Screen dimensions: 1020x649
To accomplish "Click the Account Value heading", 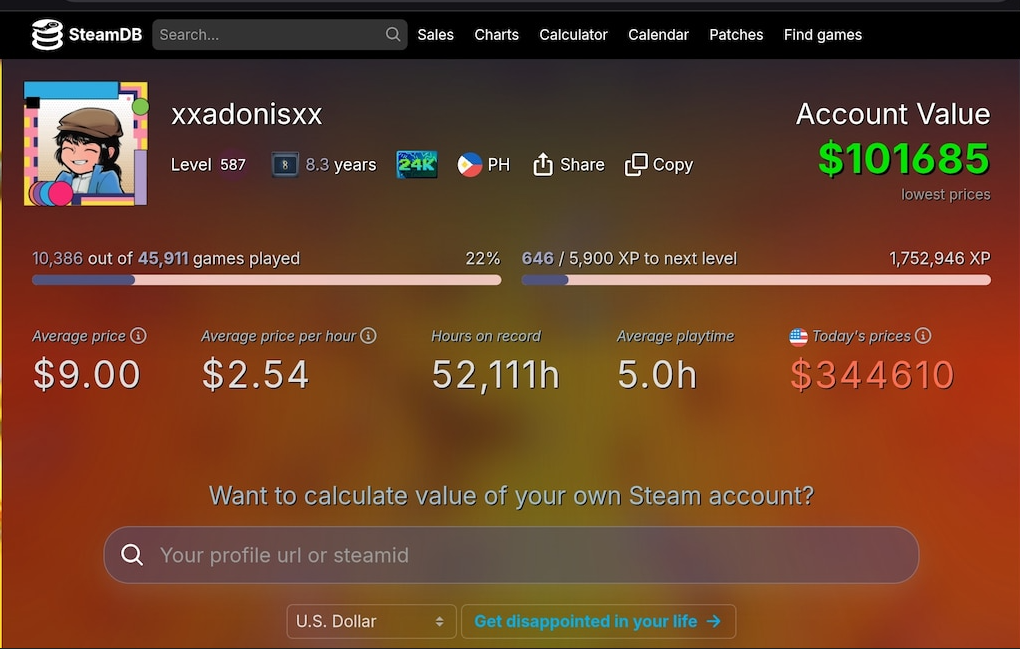I will (893, 114).
